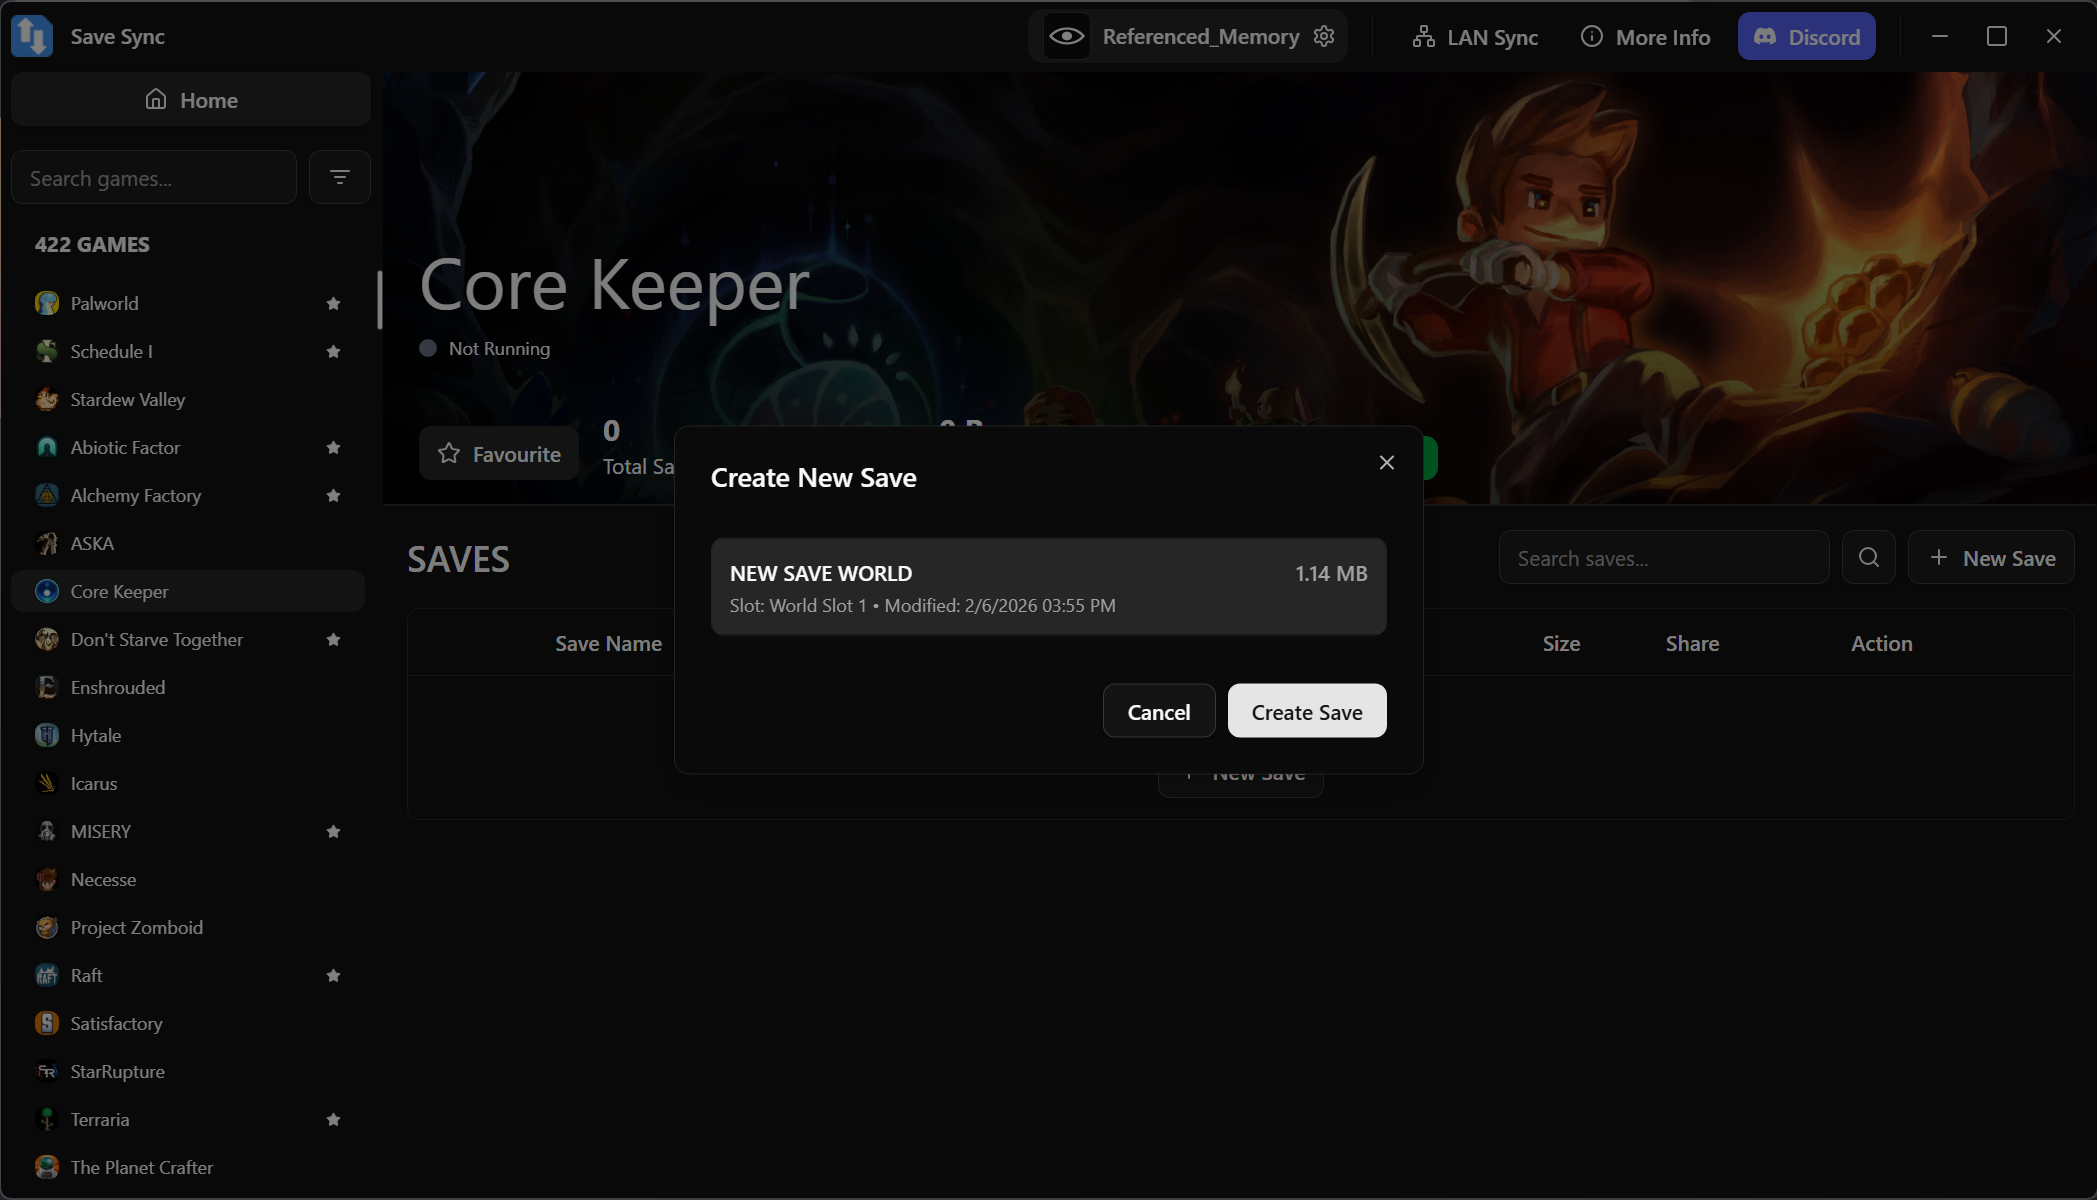Toggle favourite star for Alchemy Factory
Image resolution: width=2097 pixels, height=1200 pixels.
pos(334,495)
